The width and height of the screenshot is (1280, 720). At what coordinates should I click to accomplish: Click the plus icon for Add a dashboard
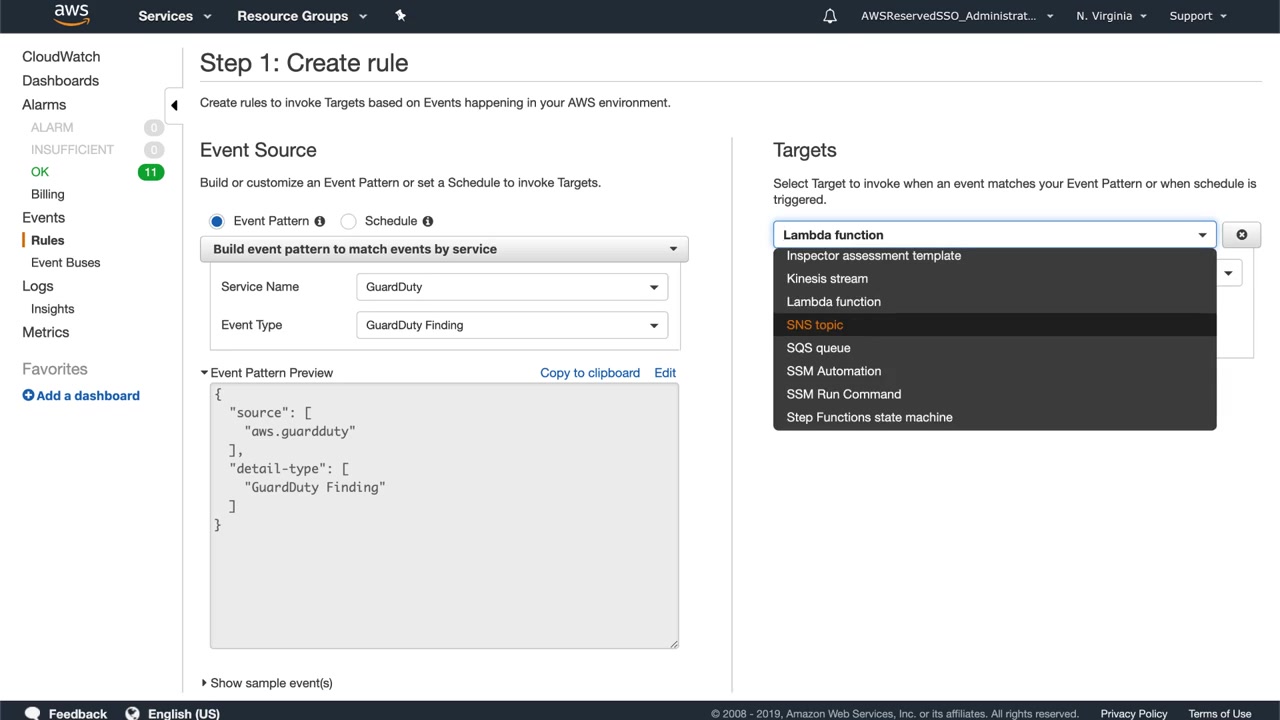tap(28, 396)
